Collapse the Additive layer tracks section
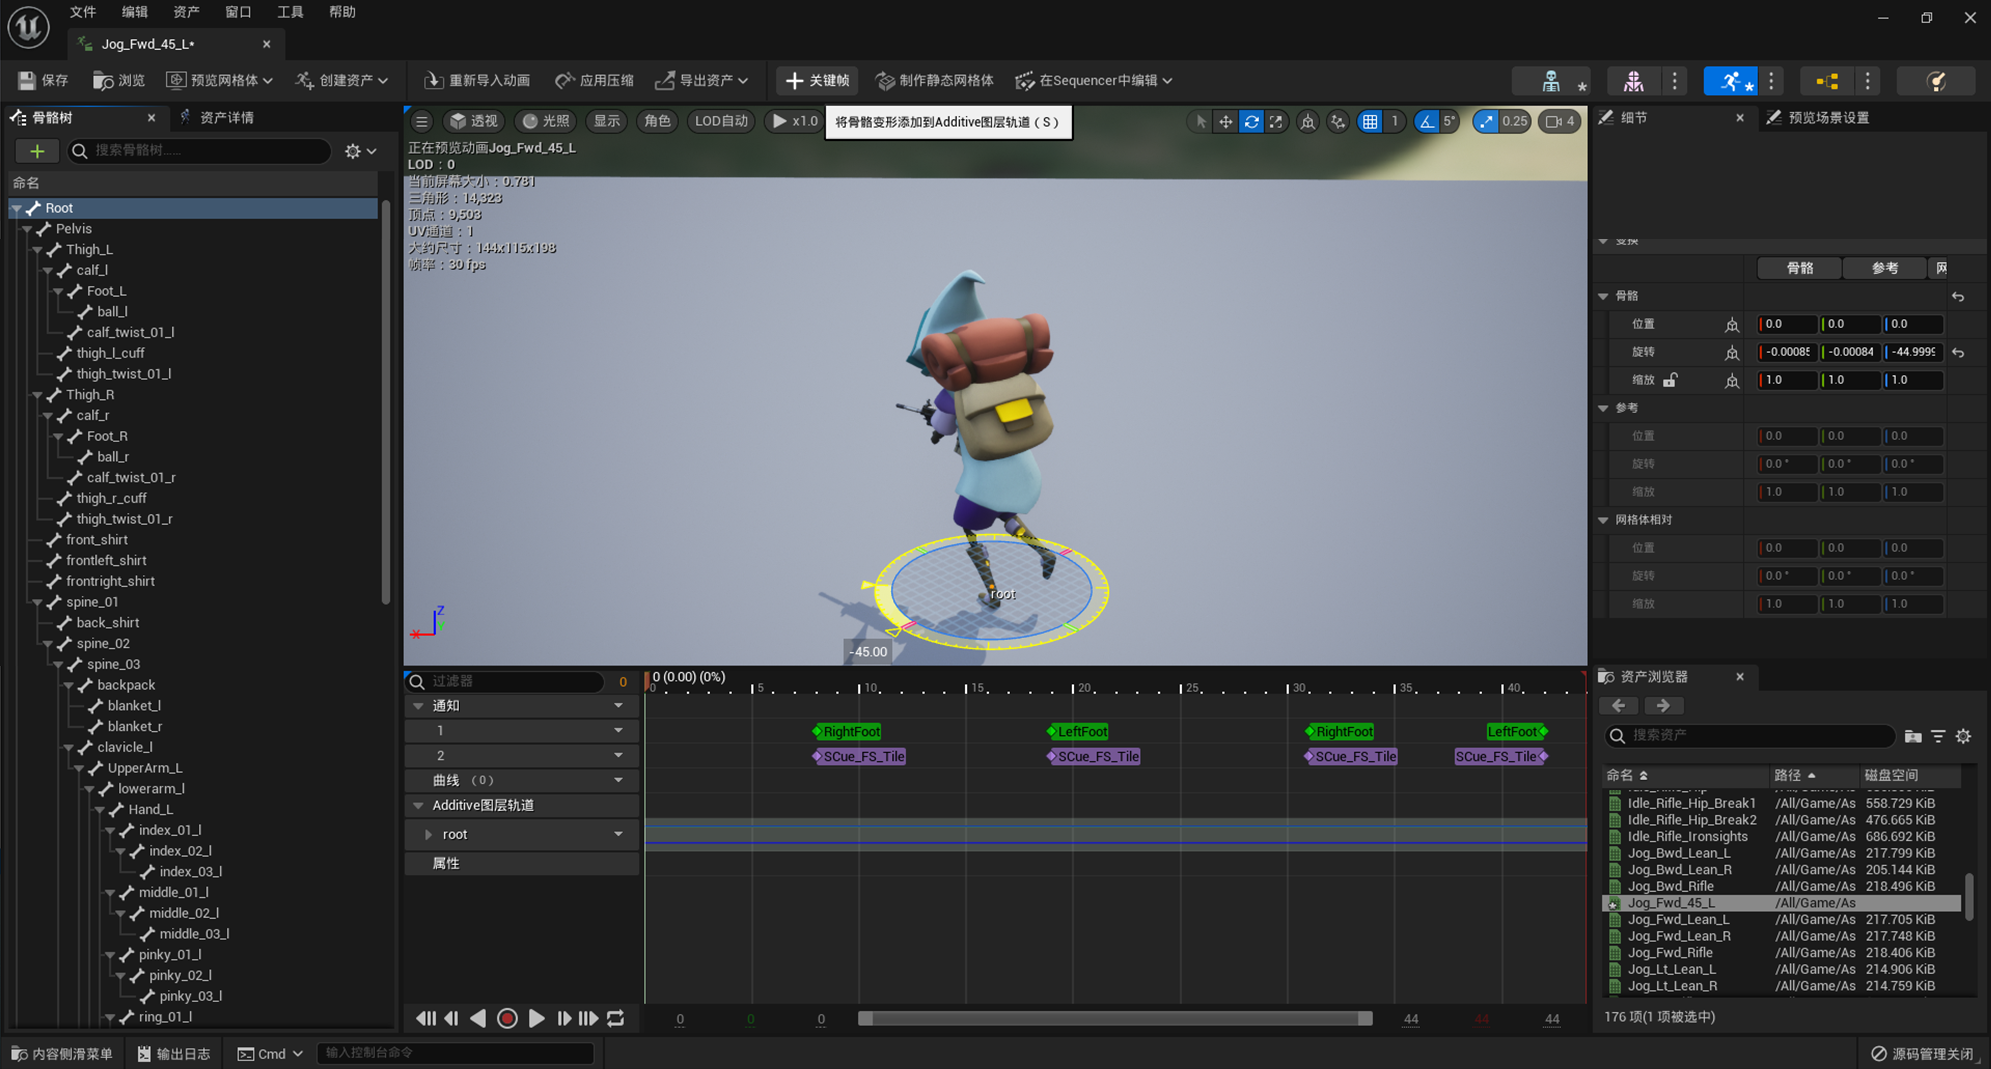The height and width of the screenshot is (1069, 1991). coord(418,805)
